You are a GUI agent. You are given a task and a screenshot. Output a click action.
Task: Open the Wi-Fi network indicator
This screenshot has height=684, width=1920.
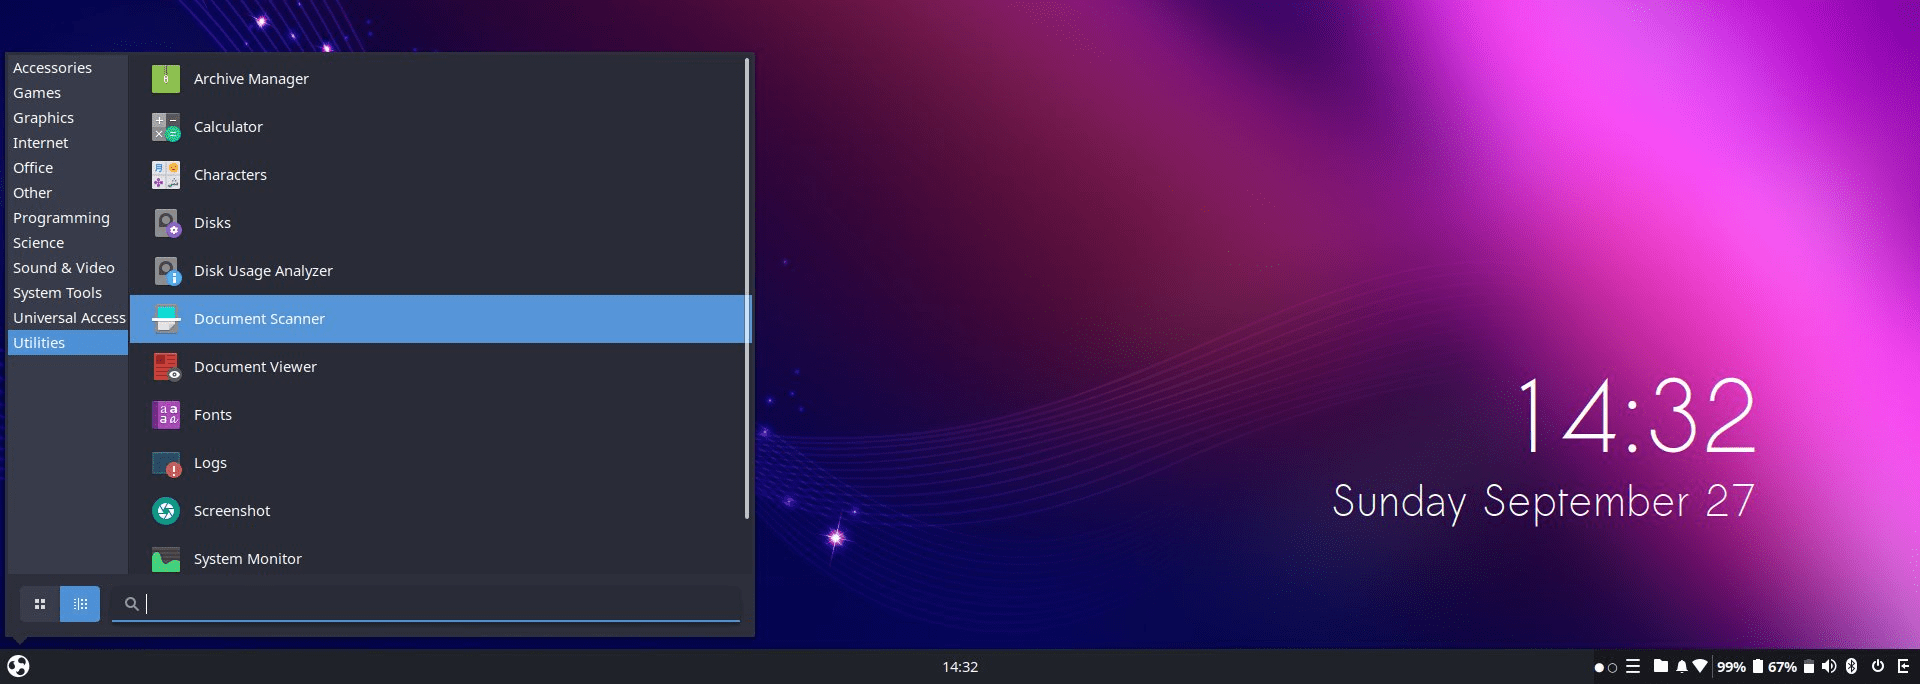1699,667
